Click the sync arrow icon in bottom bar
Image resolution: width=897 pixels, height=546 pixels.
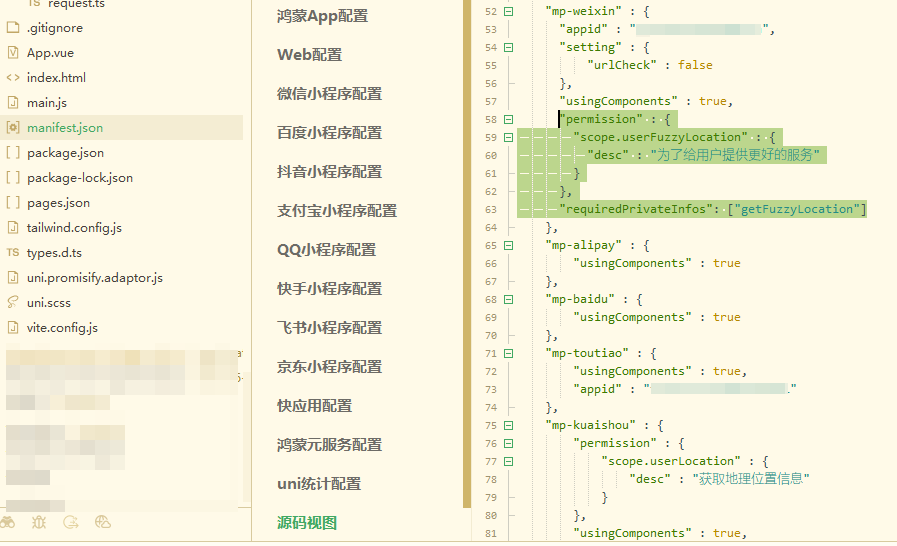coord(71,522)
